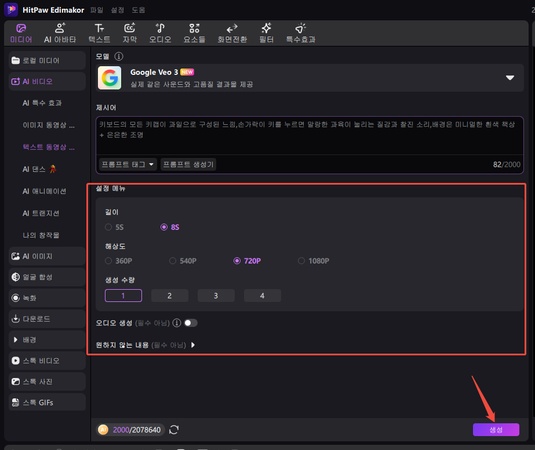Open 스톡 비디오 (Stock Video) in sidebar
The image size is (535, 450).
pyautogui.click(x=47, y=361)
